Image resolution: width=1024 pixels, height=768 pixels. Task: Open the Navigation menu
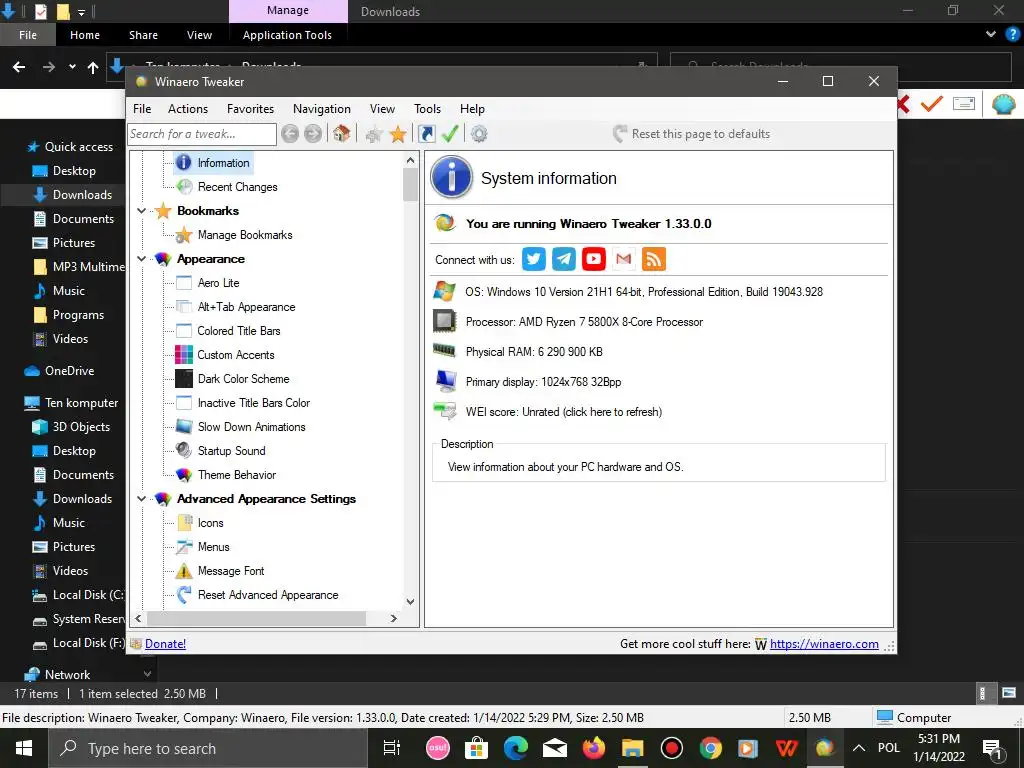(x=321, y=109)
